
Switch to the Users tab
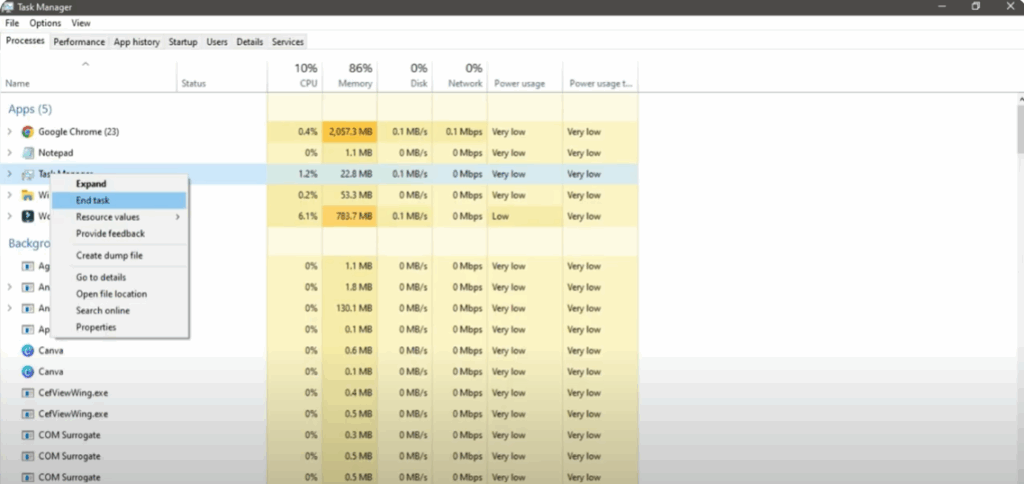point(217,42)
